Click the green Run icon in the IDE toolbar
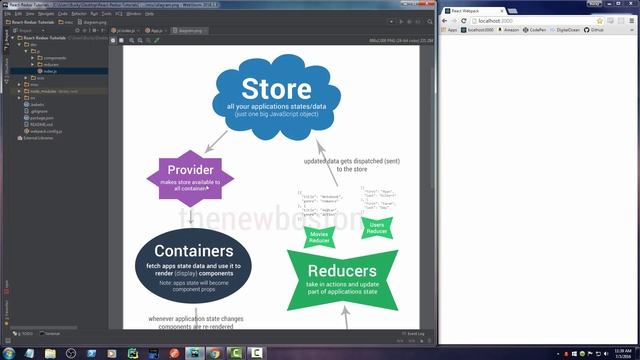640x360 pixels. pos(401,22)
